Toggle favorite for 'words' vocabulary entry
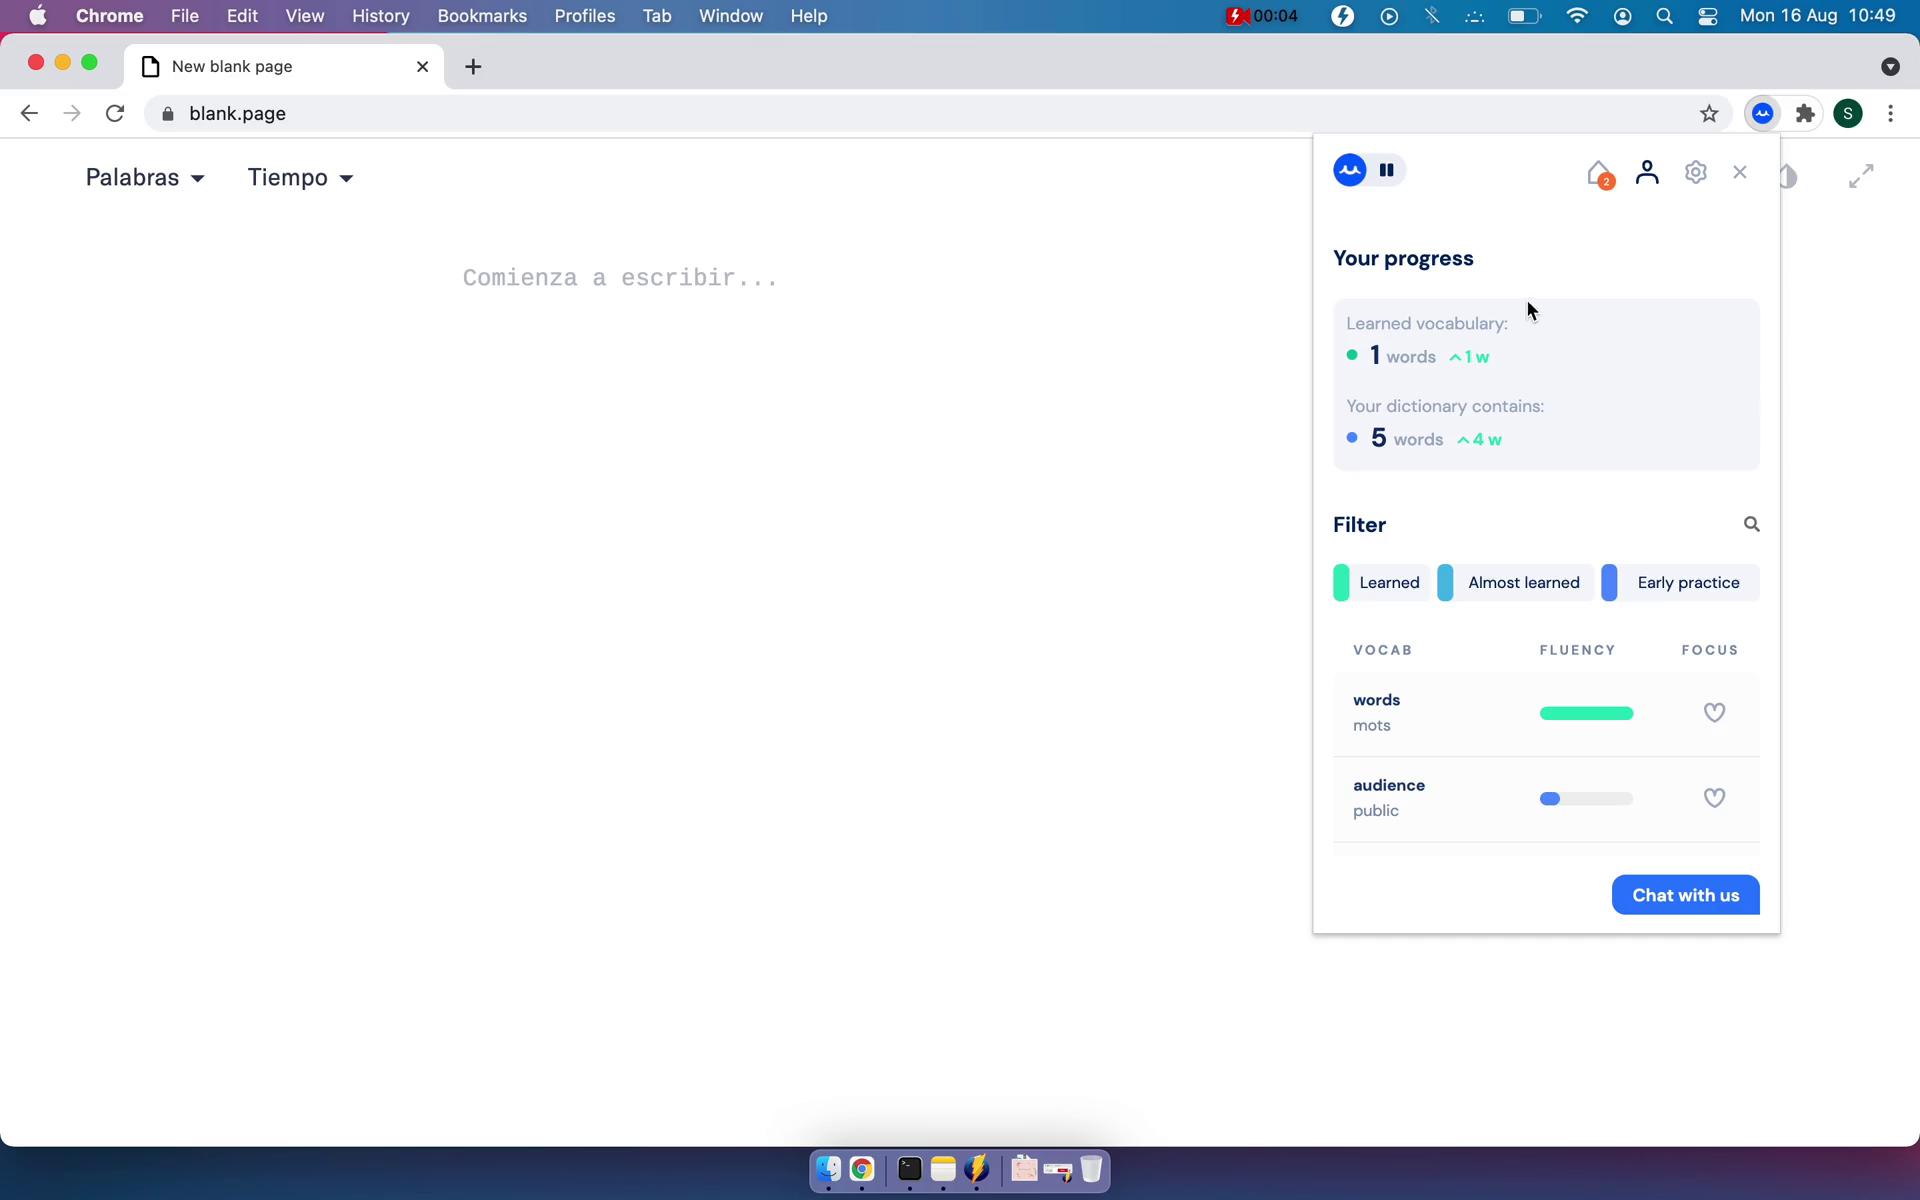 (1714, 712)
